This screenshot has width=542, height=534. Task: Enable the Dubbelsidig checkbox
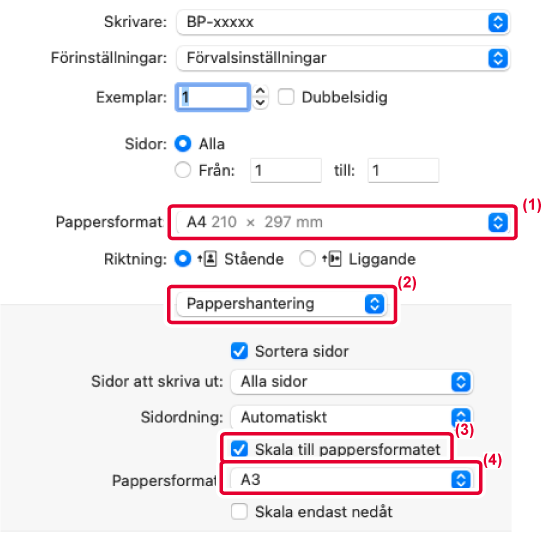[x=286, y=97]
